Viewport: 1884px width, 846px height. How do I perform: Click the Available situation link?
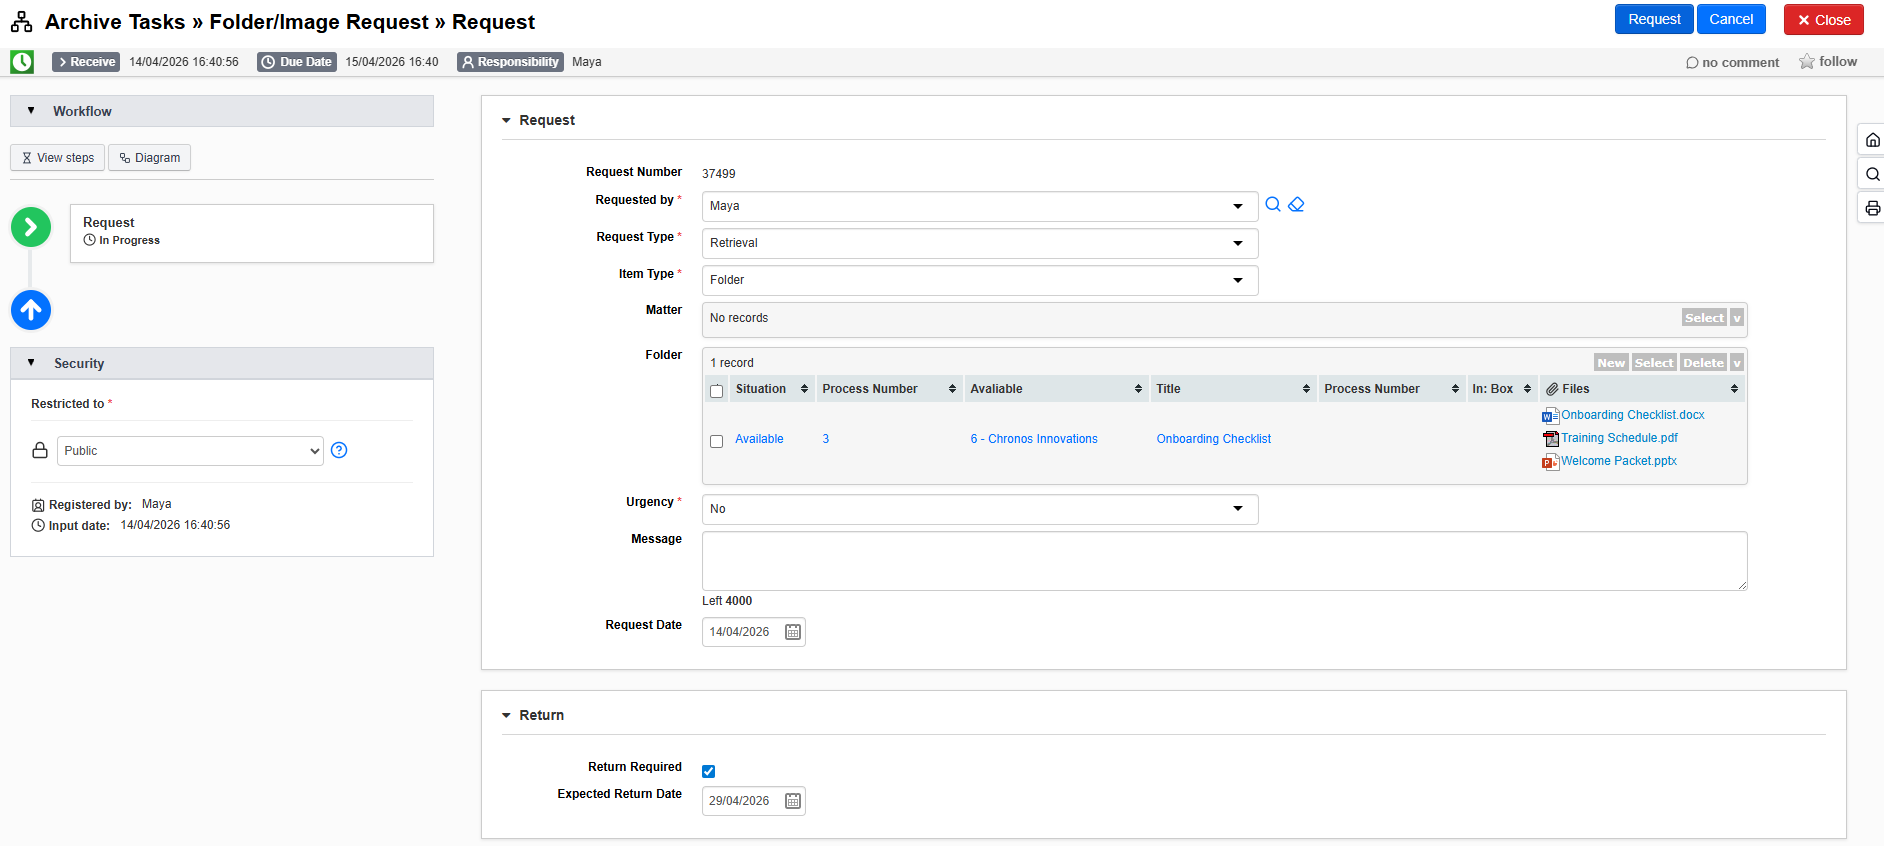coord(759,439)
